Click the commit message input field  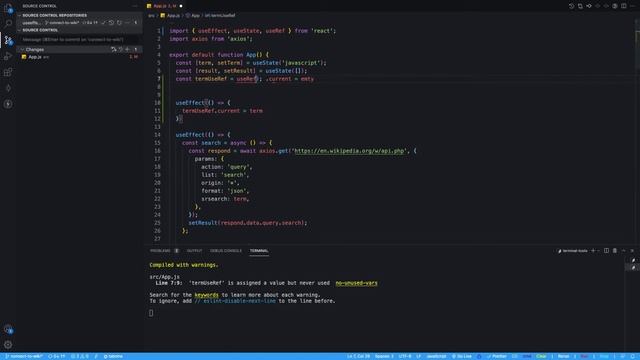[x=79, y=40]
